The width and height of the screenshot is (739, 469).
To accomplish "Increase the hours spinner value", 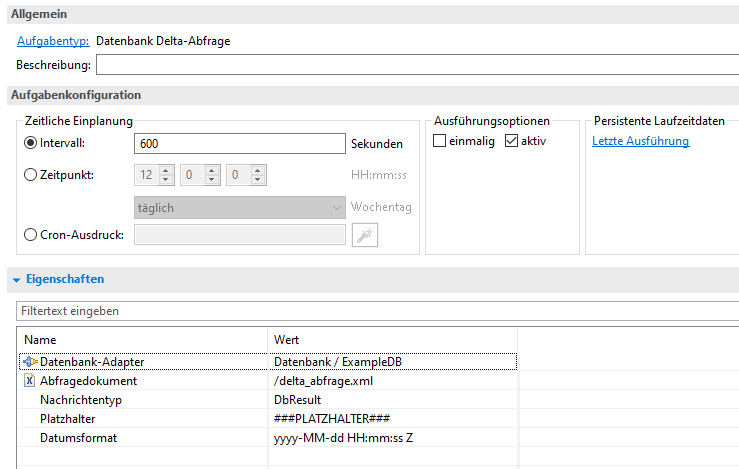I will point(165,170).
